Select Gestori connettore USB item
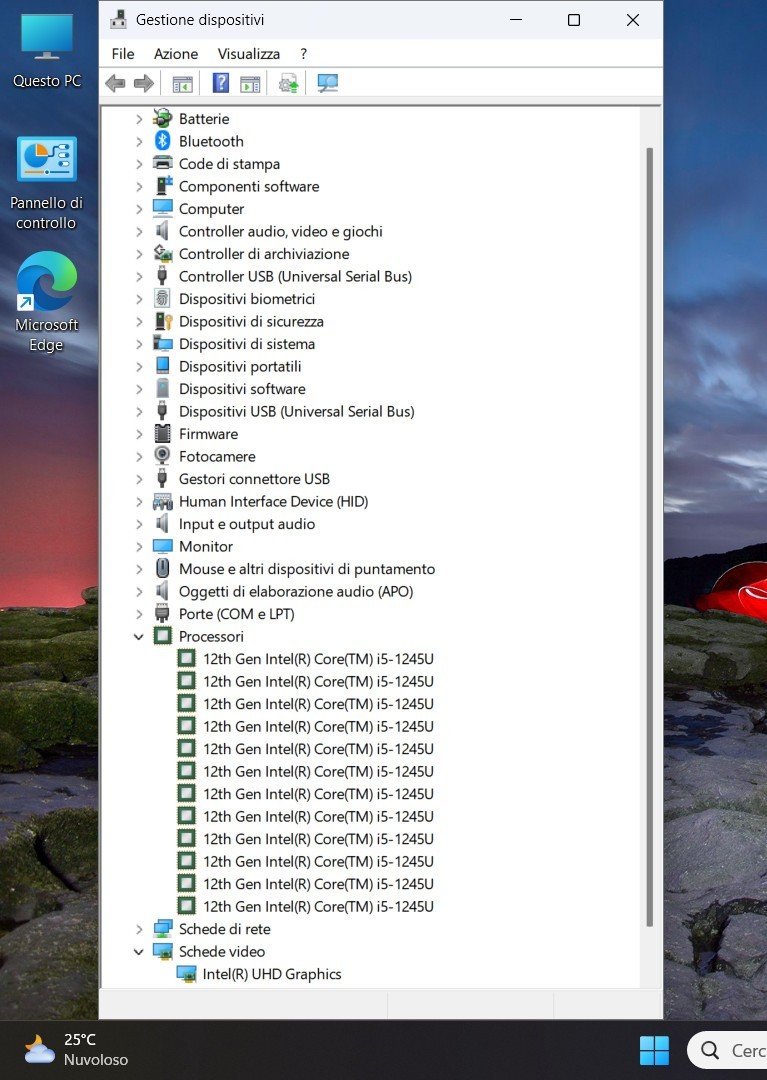767x1080 pixels. click(x=254, y=479)
